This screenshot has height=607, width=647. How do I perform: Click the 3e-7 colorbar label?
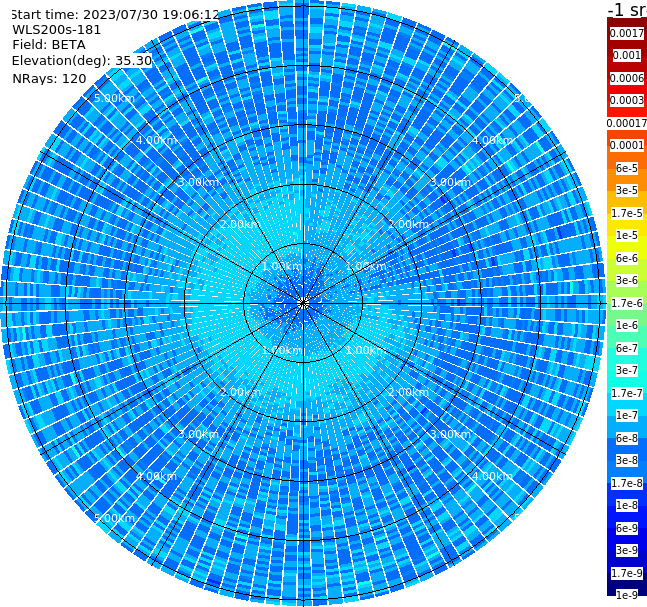point(627,370)
